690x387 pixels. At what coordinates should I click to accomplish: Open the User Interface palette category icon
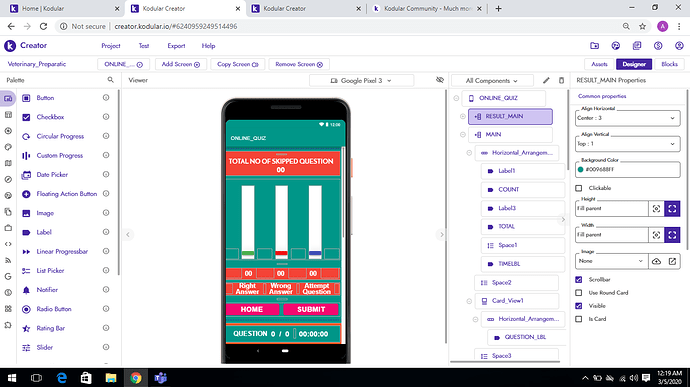[x=8, y=98]
